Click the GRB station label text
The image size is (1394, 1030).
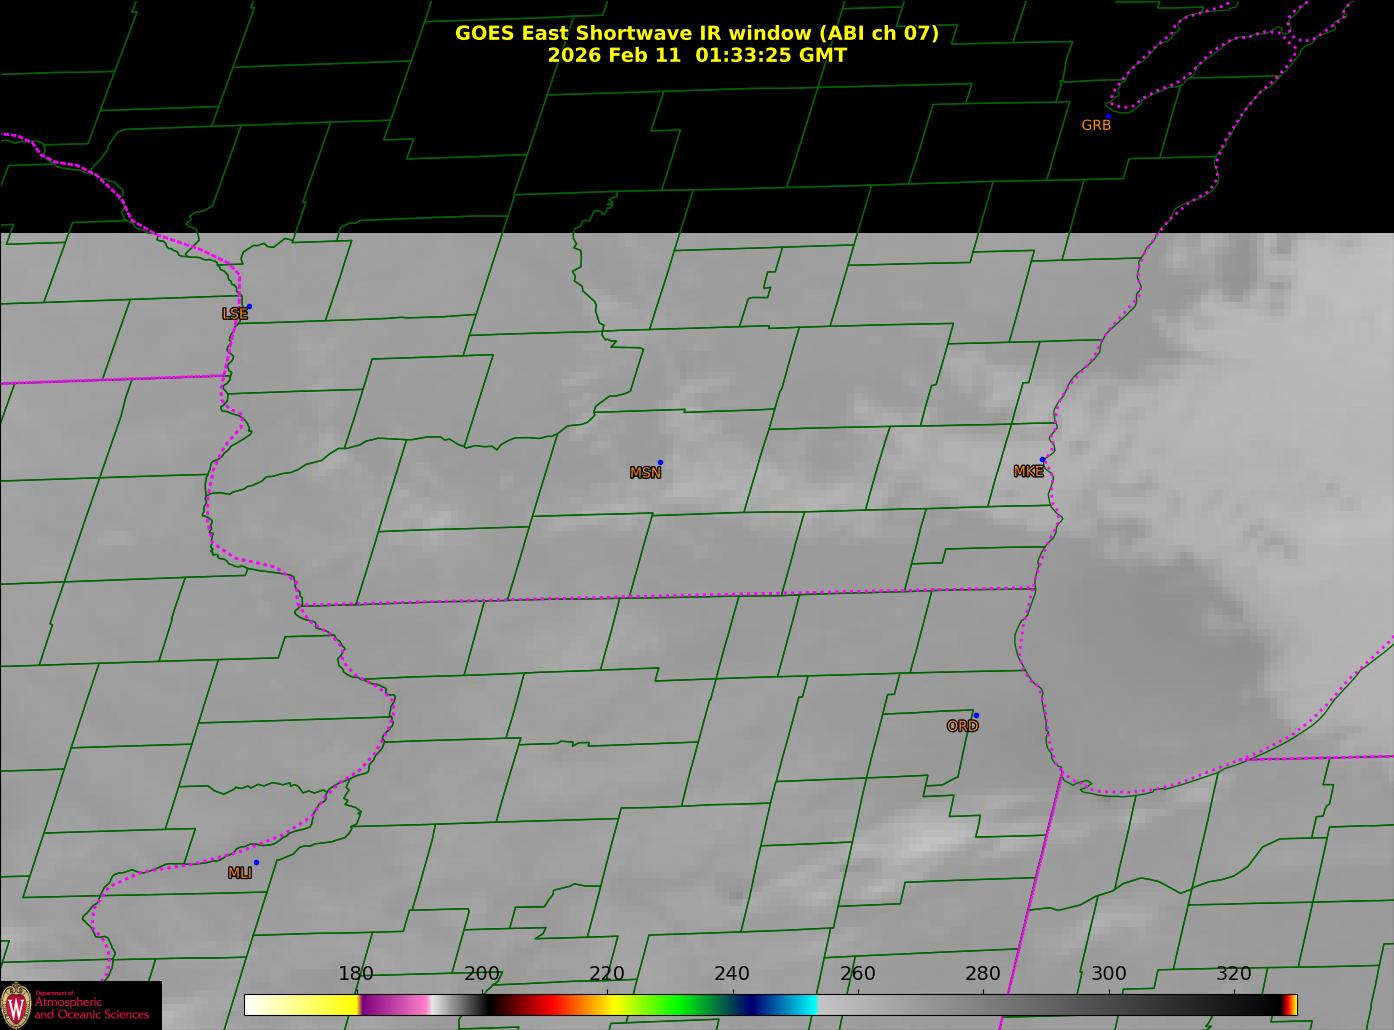pos(1096,126)
